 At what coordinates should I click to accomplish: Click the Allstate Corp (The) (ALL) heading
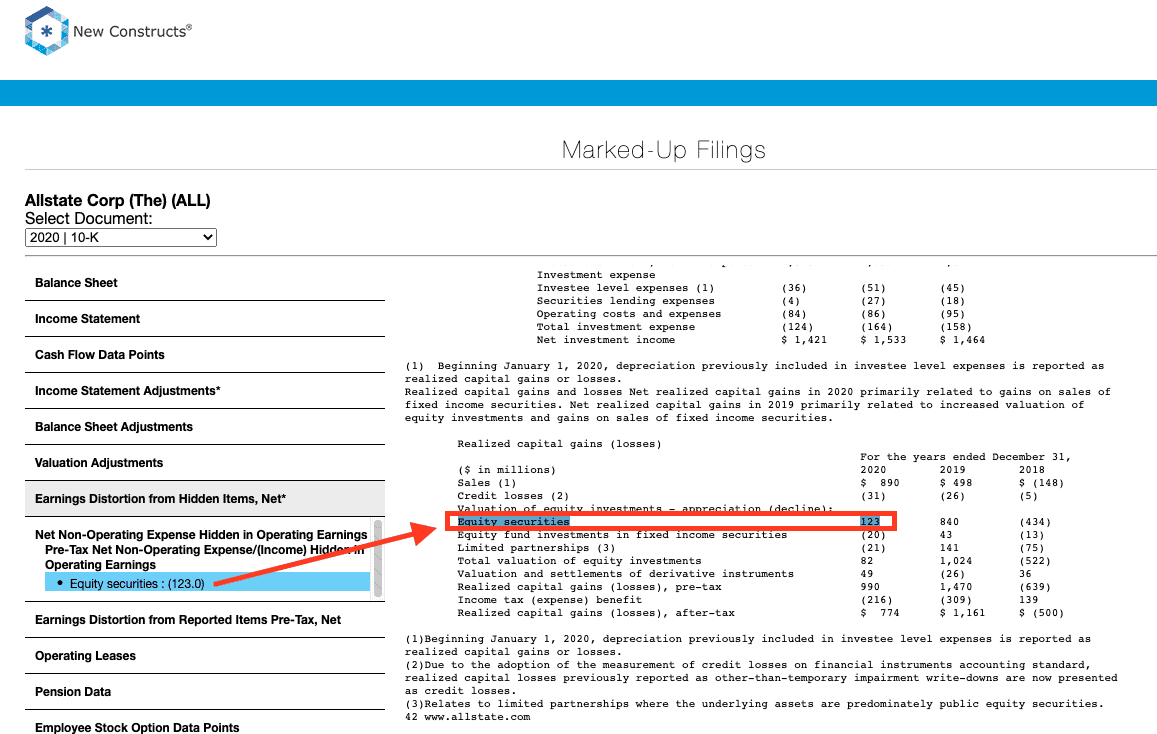point(117,201)
